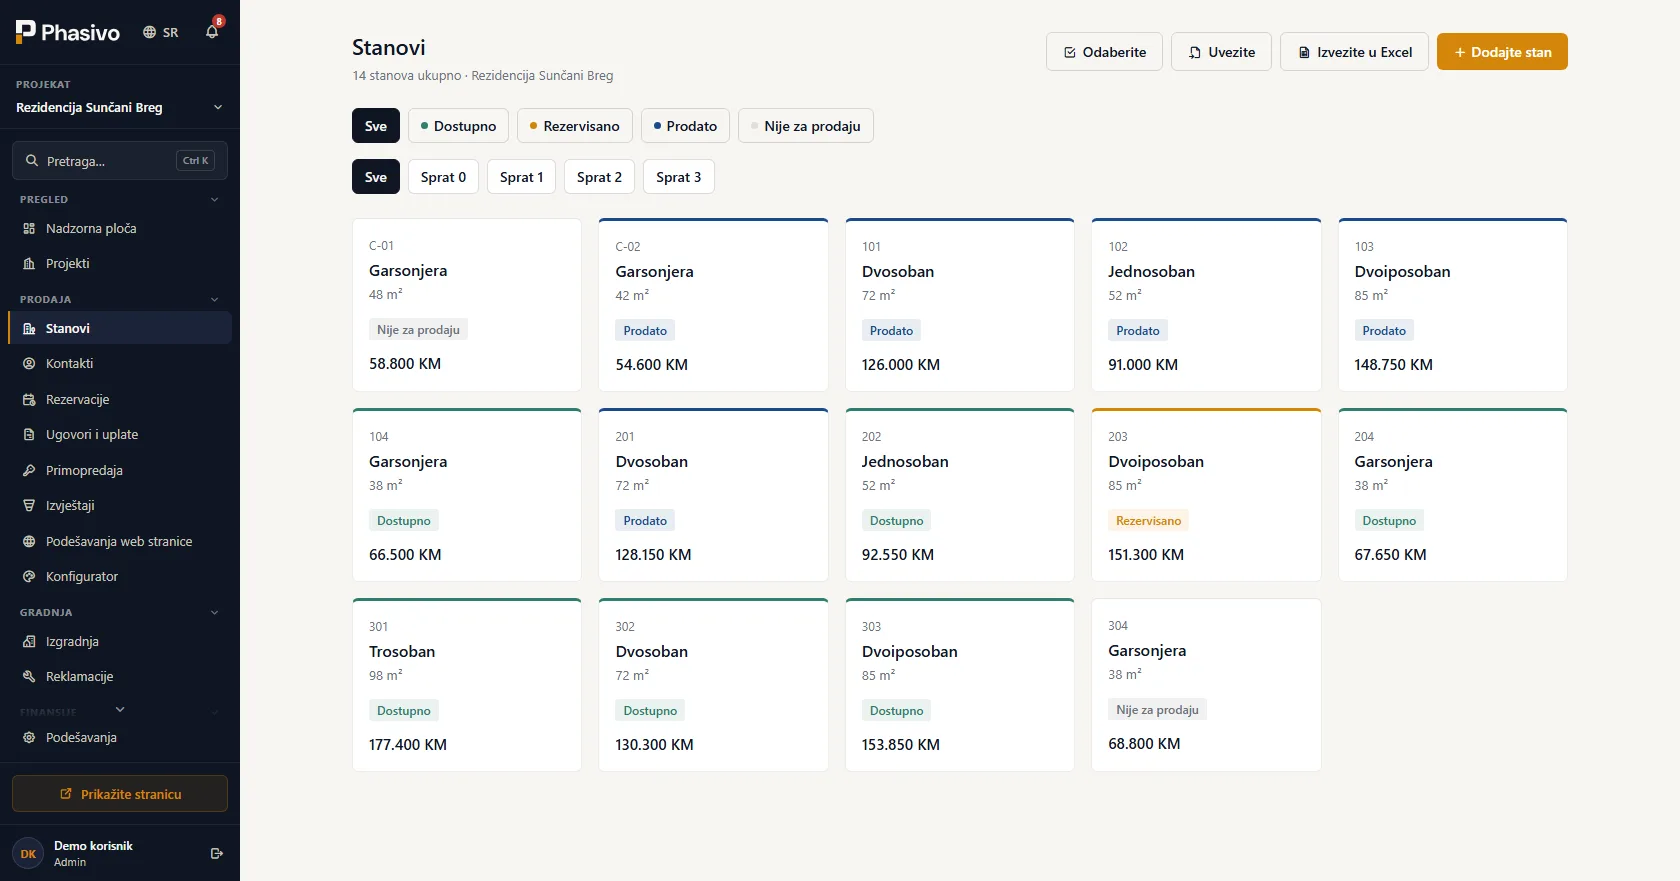Click the Prikažite stranicu button
The image size is (1680, 881).
click(x=120, y=794)
